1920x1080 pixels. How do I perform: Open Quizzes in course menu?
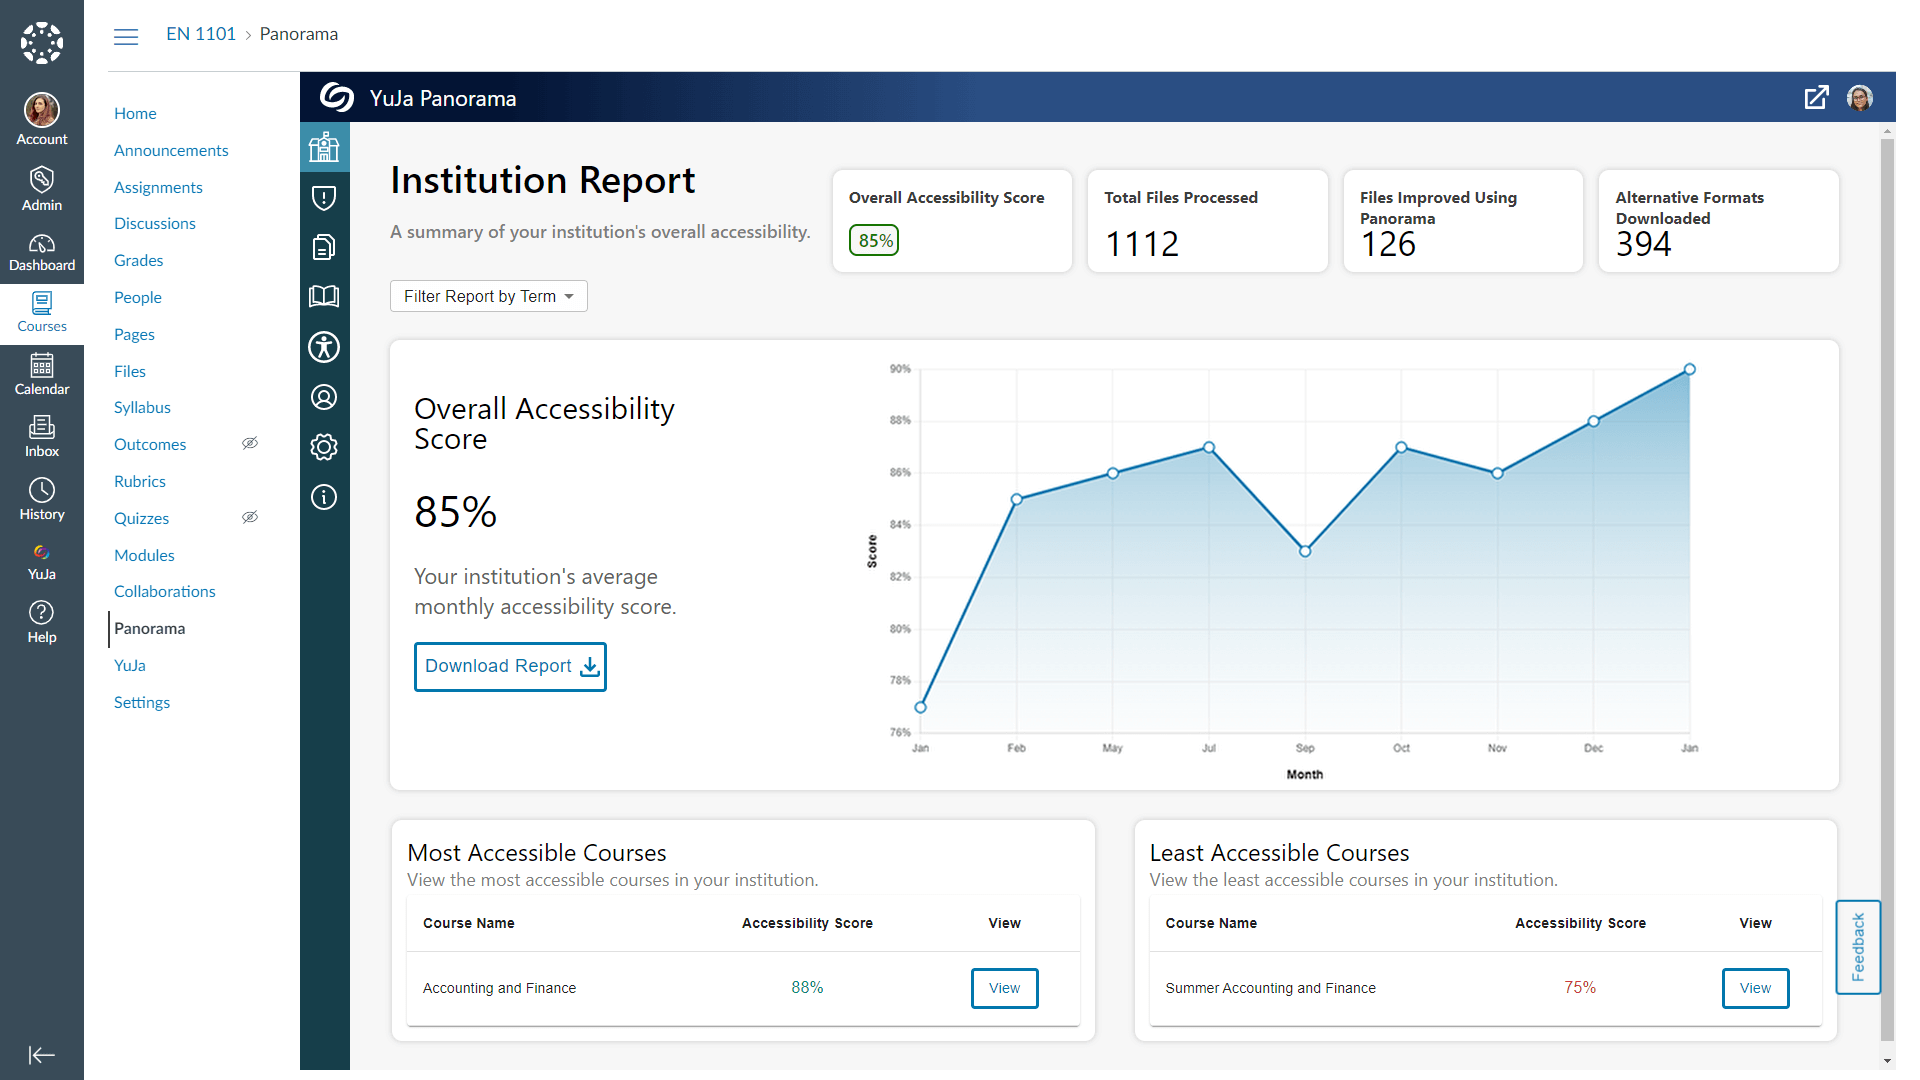tap(141, 518)
